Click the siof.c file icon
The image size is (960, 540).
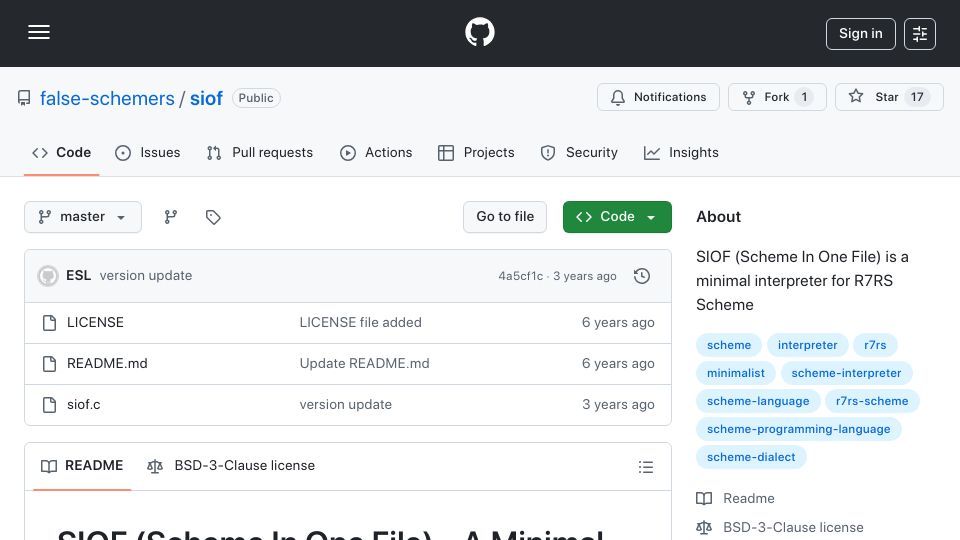point(49,405)
